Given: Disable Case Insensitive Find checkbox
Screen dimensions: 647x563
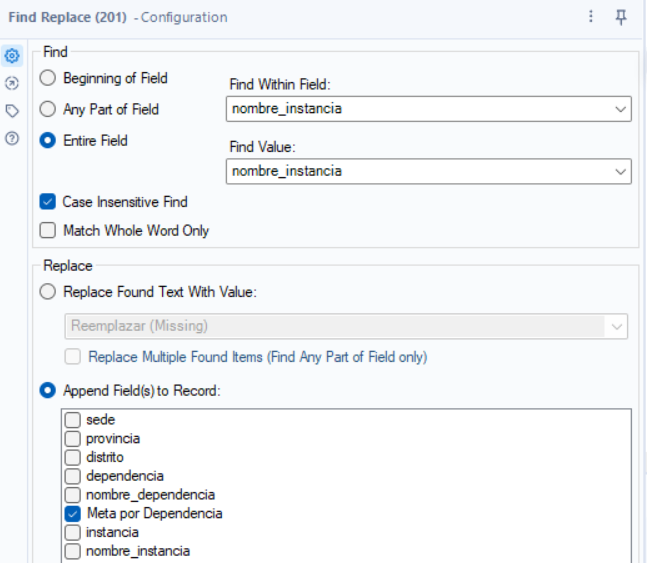Looking at the screenshot, I should 48,201.
